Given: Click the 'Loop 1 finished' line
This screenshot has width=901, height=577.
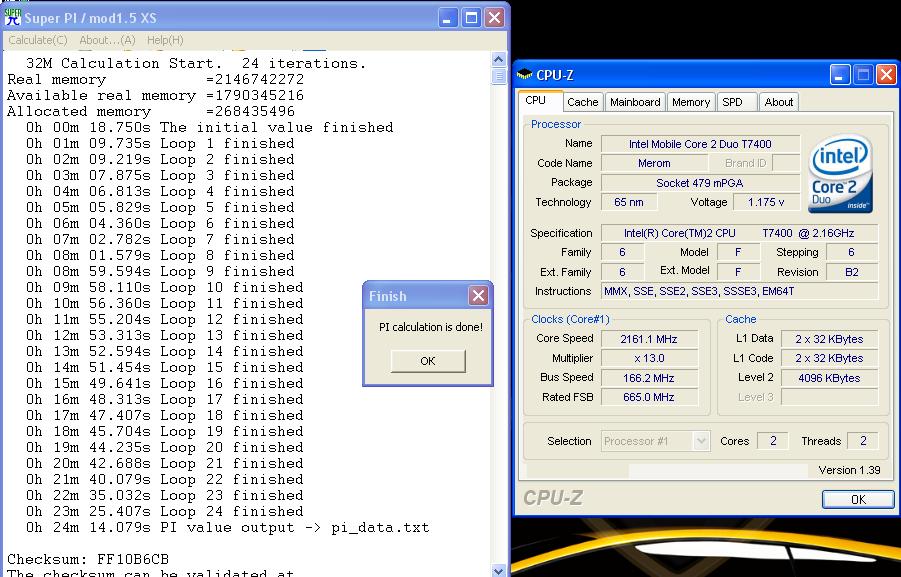Looking at the screenshot, I should click(160, 144).
